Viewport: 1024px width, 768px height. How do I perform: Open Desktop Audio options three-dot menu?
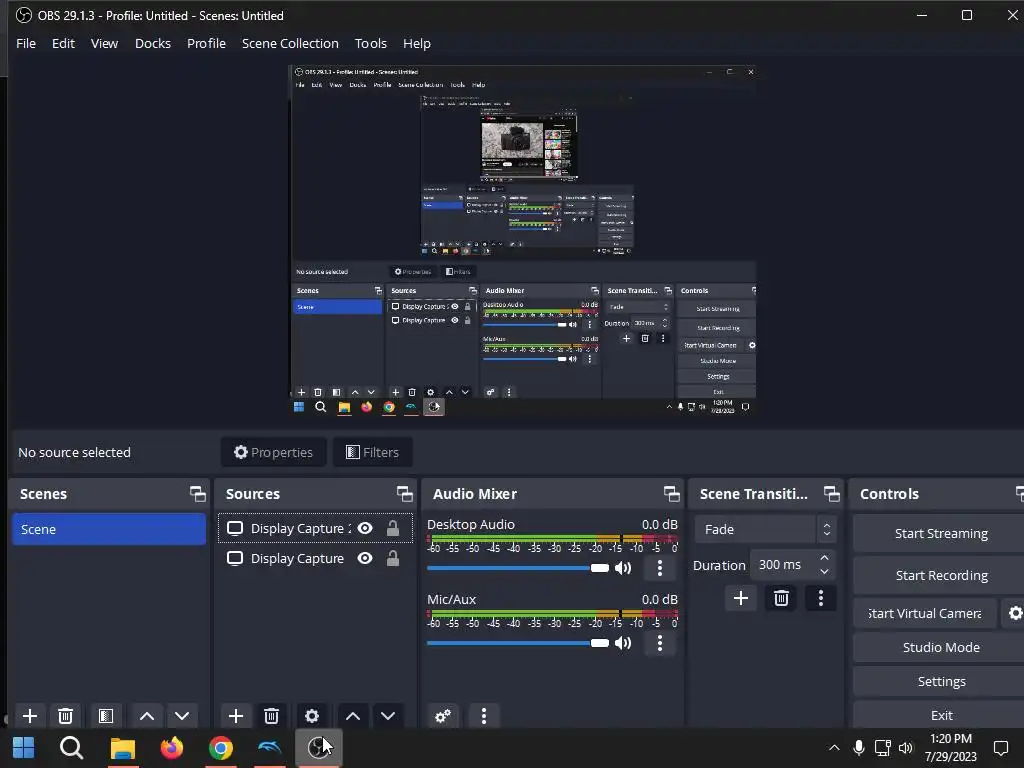660,568
